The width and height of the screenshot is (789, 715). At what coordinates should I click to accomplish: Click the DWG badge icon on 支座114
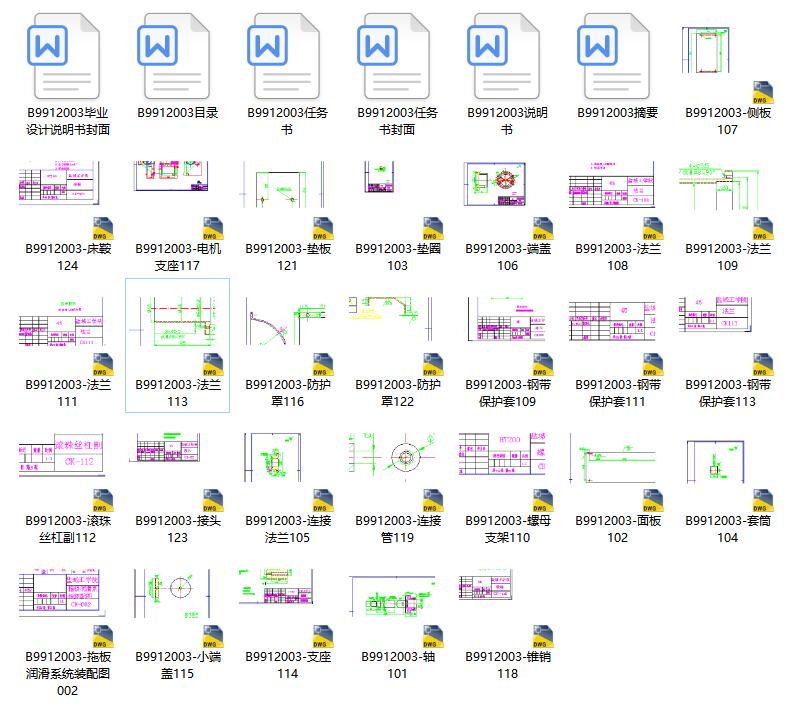tap(323, 637)
